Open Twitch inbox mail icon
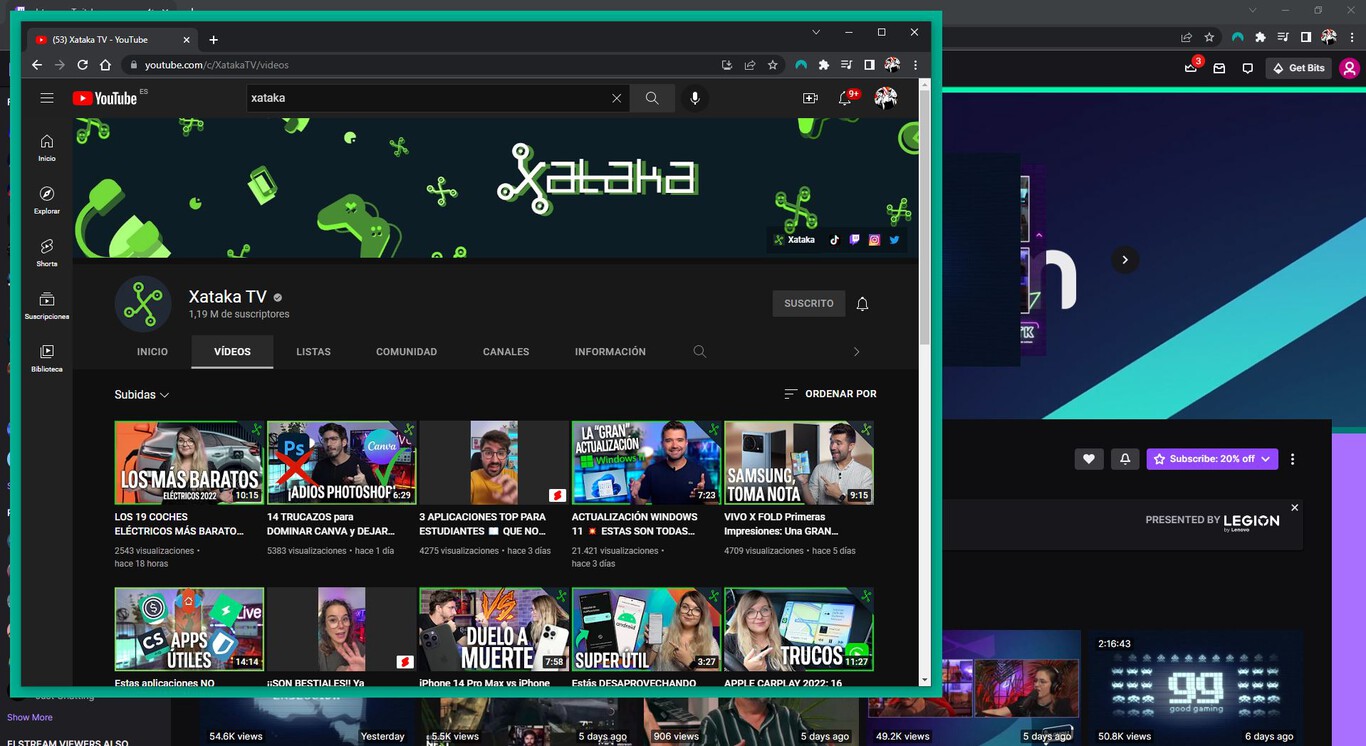The image size is (1366, 746). point(1219,68)
